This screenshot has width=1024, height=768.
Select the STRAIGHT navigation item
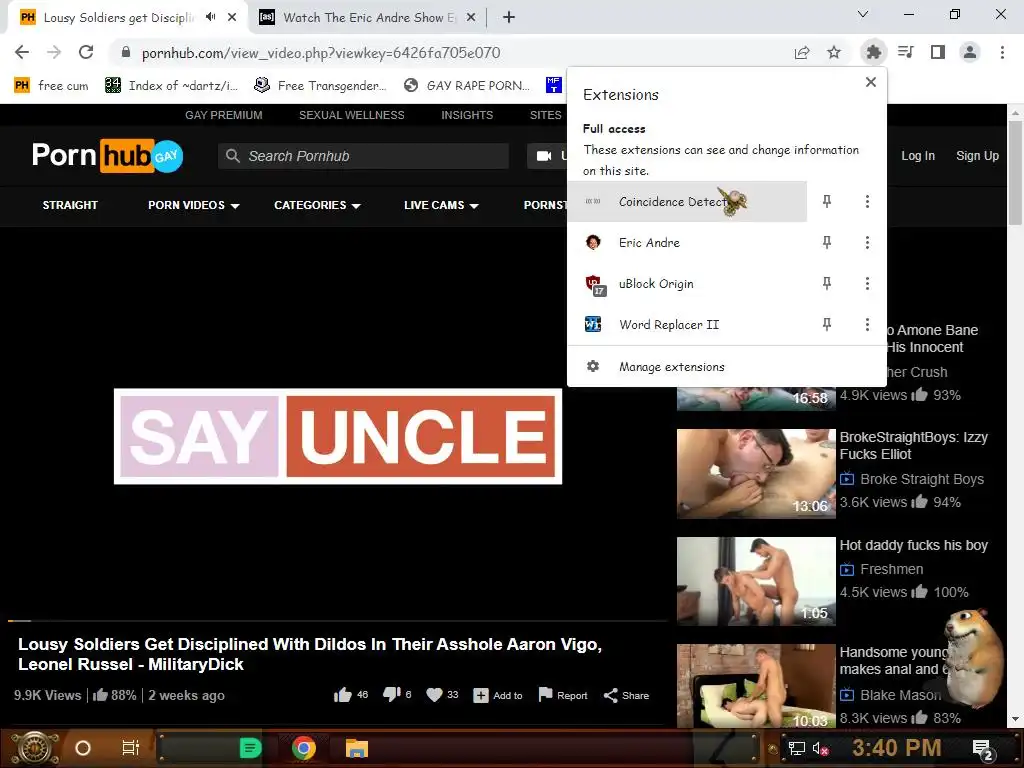(x=70, y=205)
